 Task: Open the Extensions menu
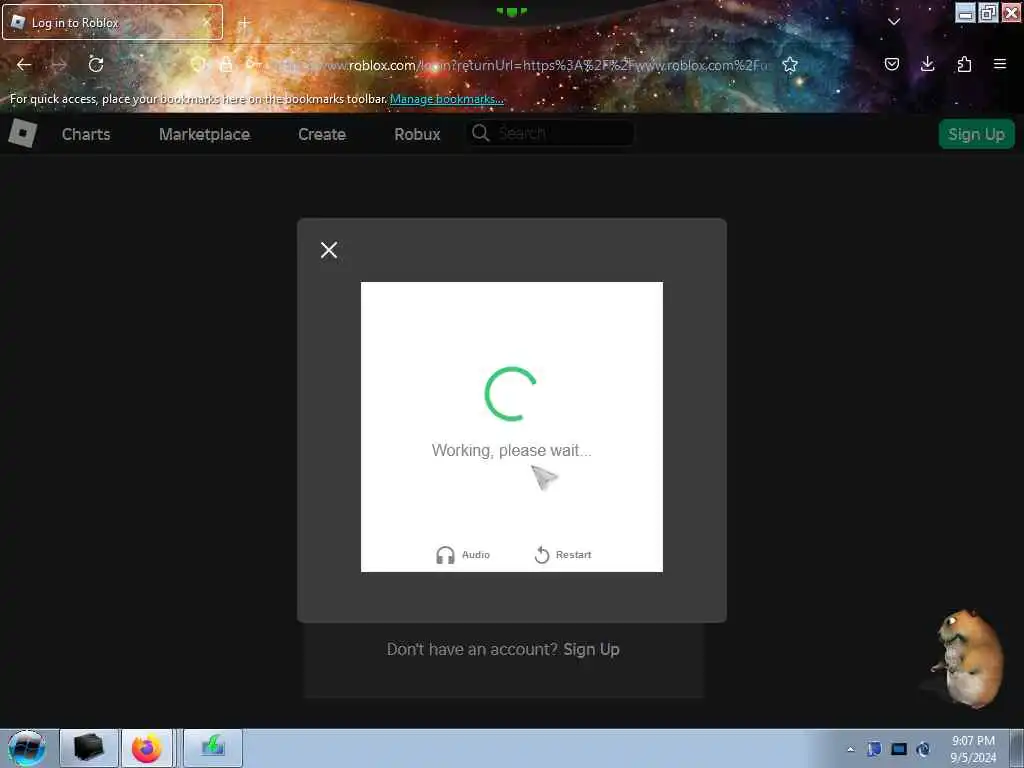[964, 64]
